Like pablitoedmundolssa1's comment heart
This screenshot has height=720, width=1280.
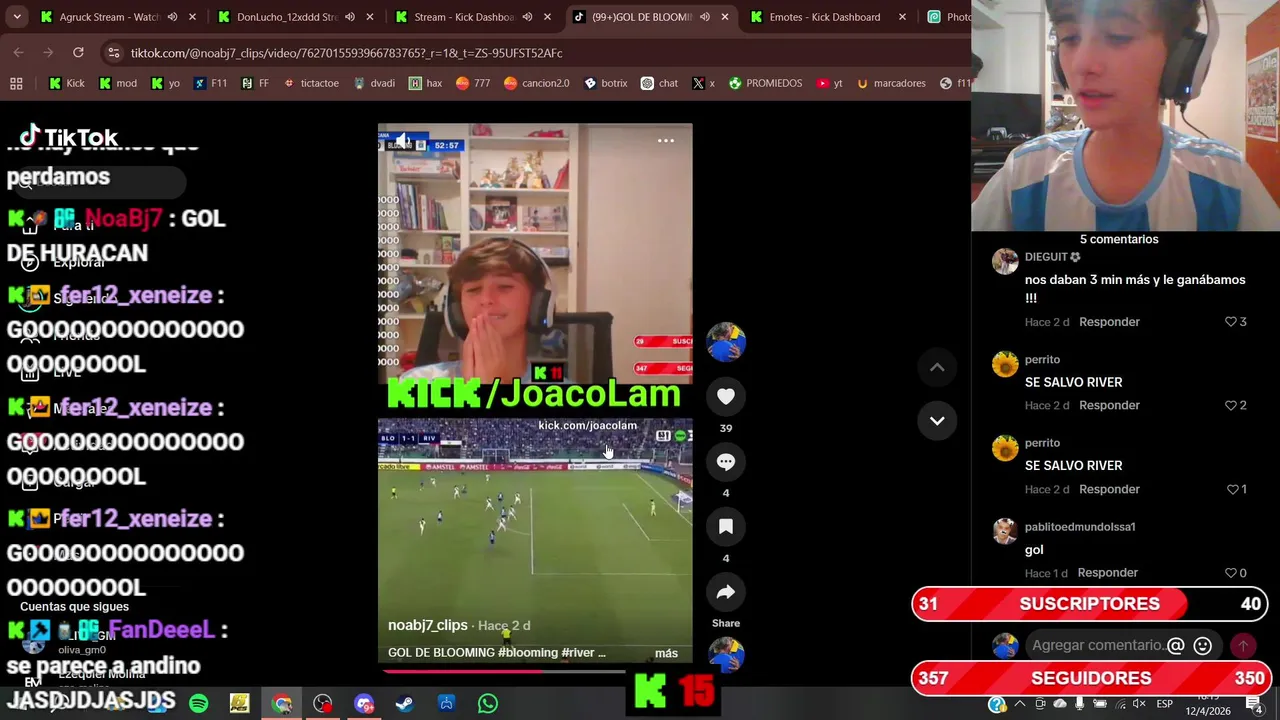click(x=1231, y=573)
